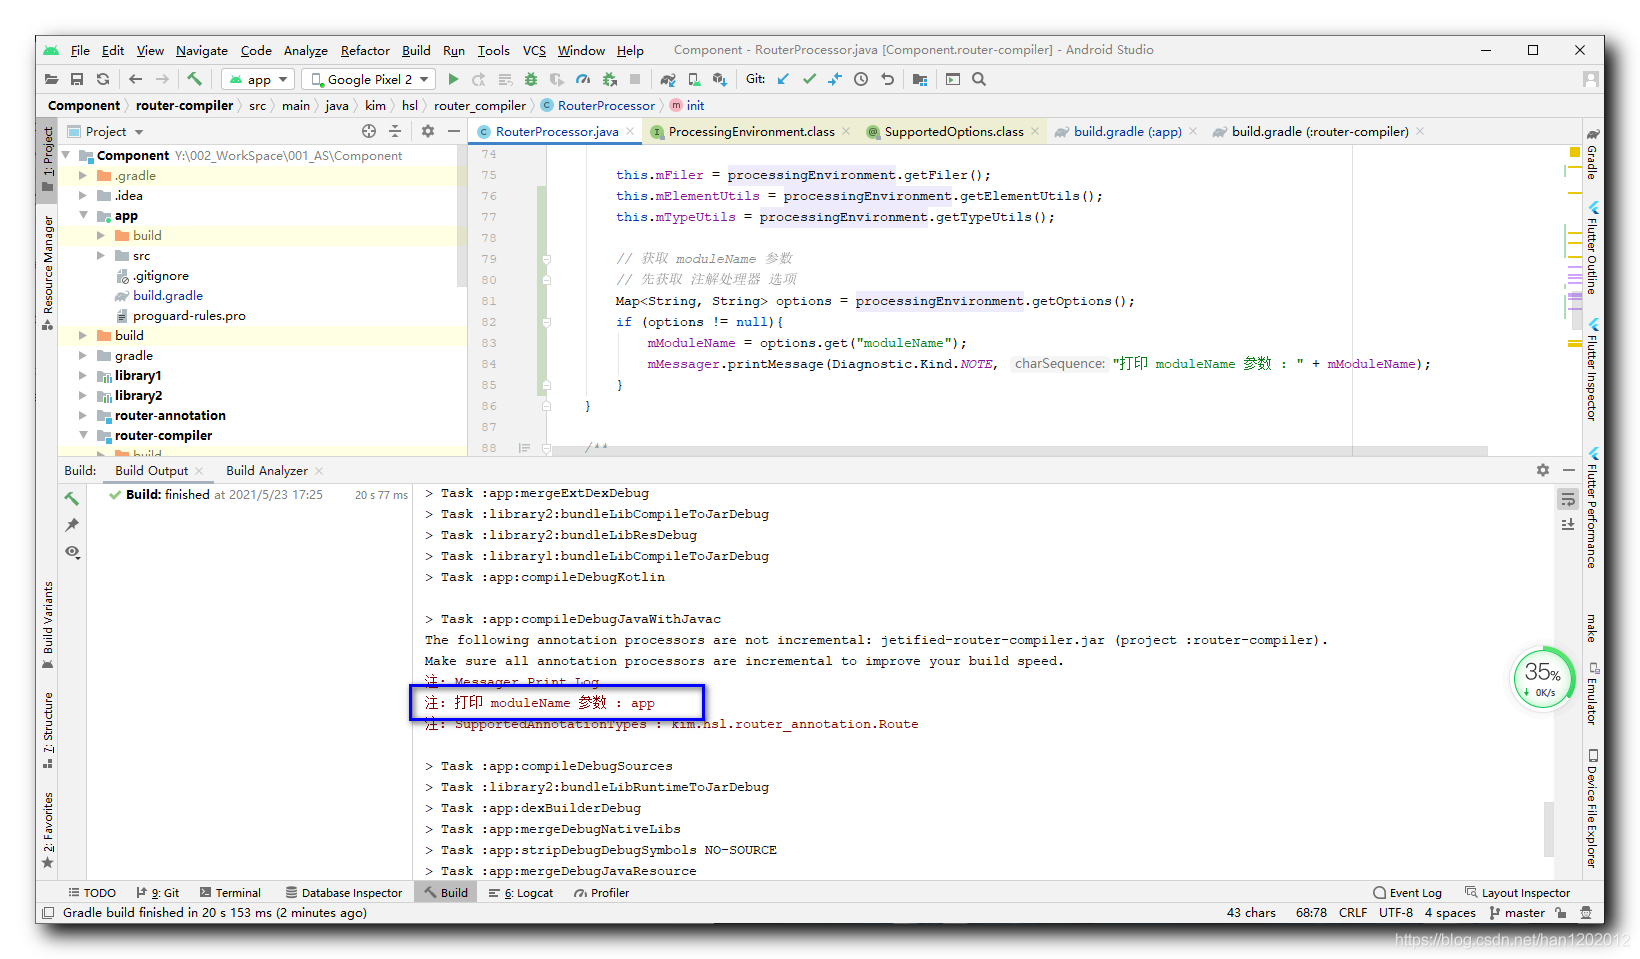Close the RouterProcessor.java tab
The width and height of the screenshot is (1640, 959).
pyautogui.click(x=630, y=131)
